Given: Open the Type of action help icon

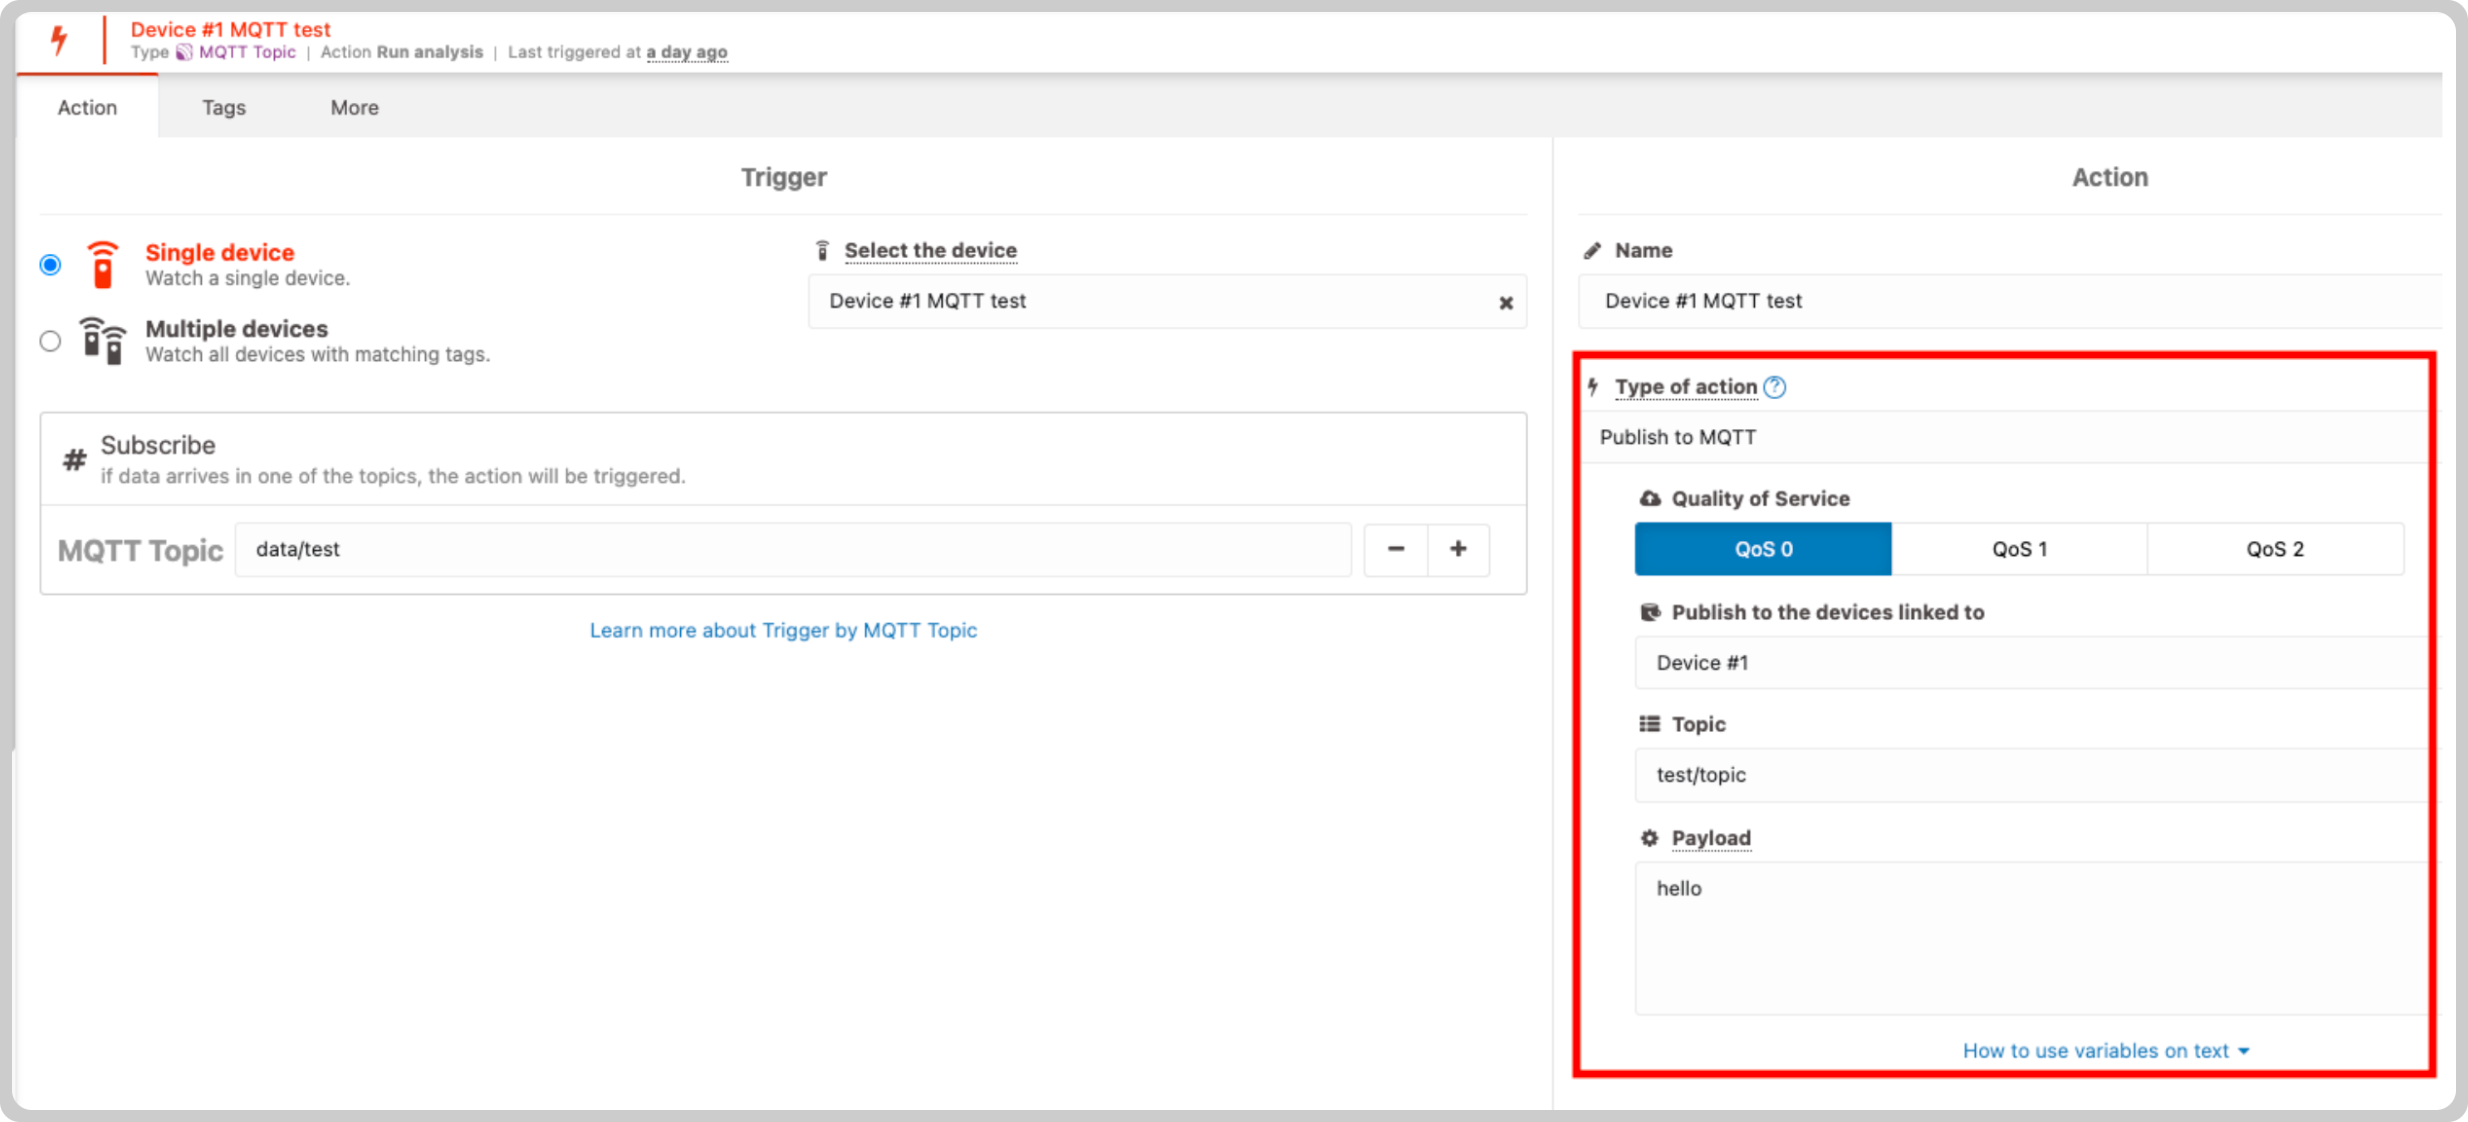Looking at the screenshot, I should pos(1775,387).
